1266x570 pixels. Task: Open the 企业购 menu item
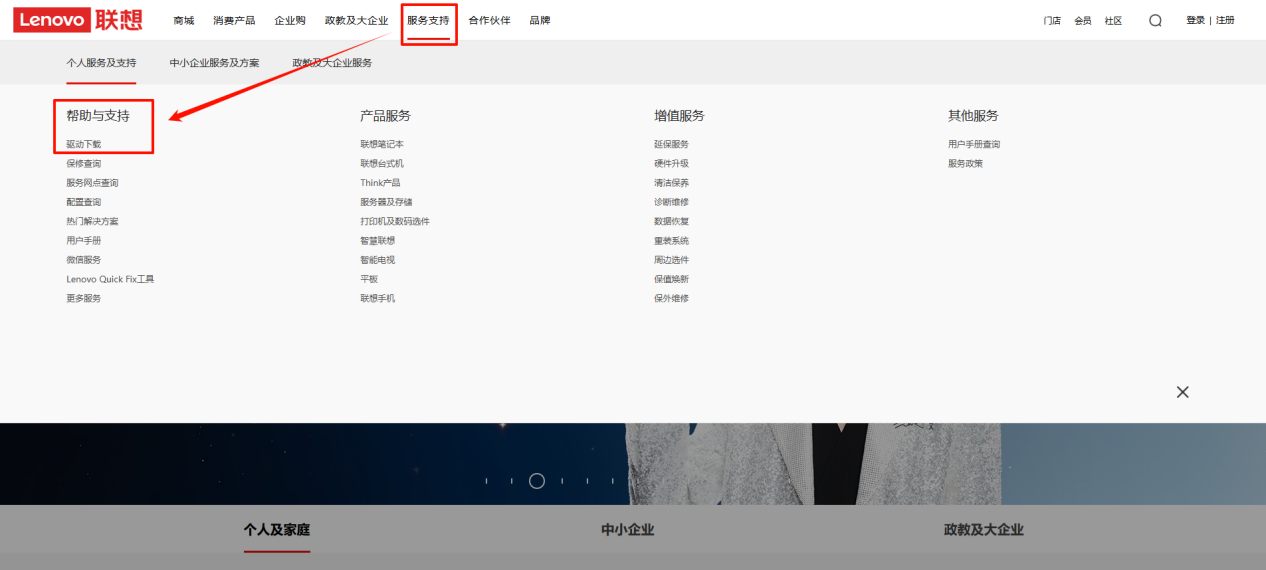(290, 20)
